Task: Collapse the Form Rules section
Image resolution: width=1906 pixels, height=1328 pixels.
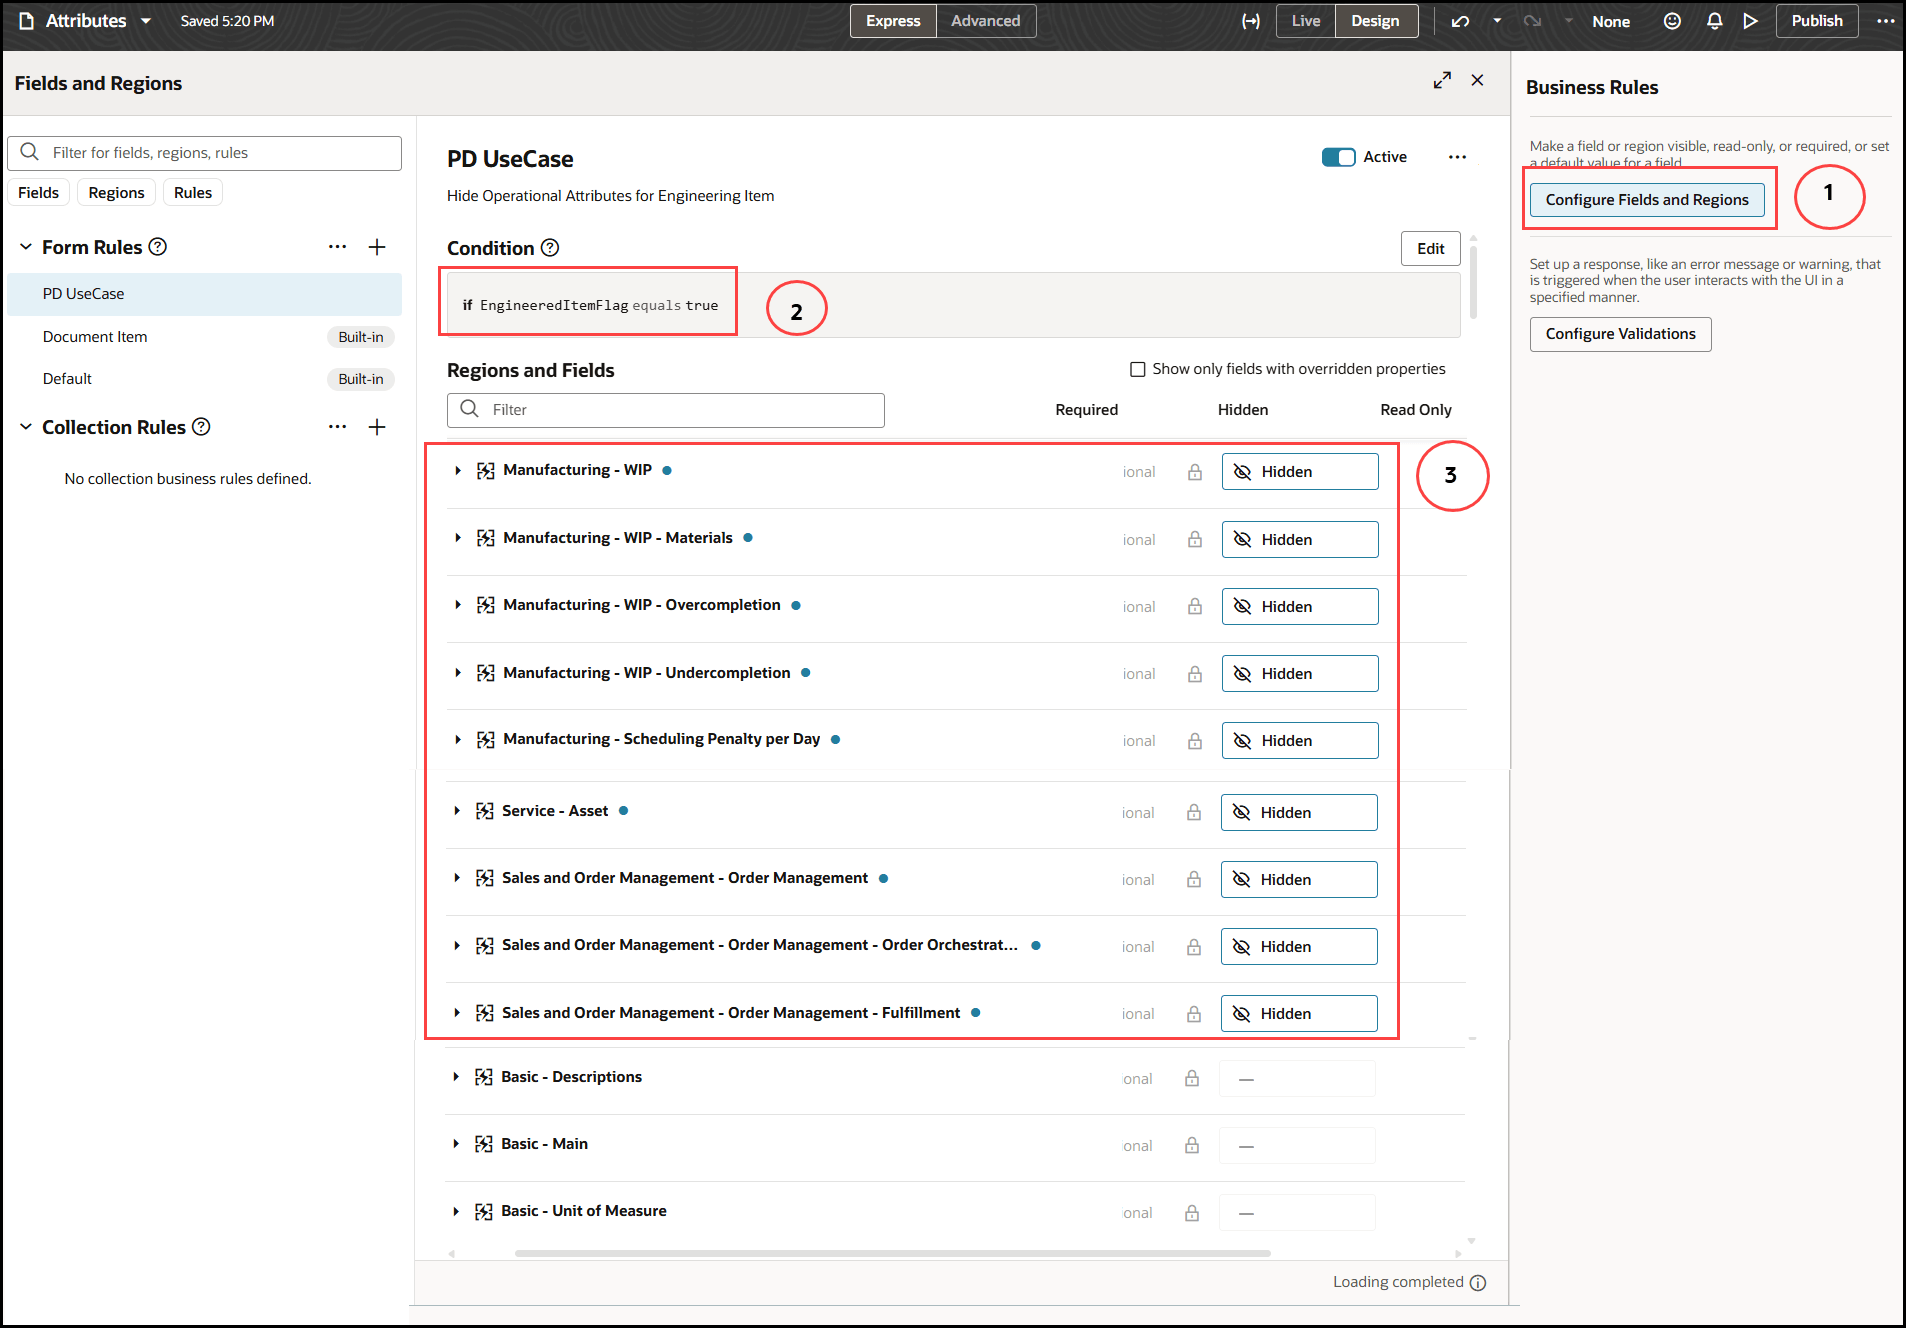Action: (x=26, y=247)
